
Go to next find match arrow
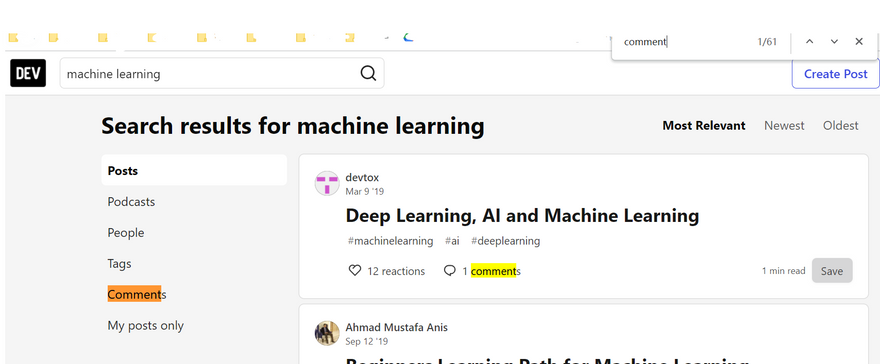(x=834, y=42)
